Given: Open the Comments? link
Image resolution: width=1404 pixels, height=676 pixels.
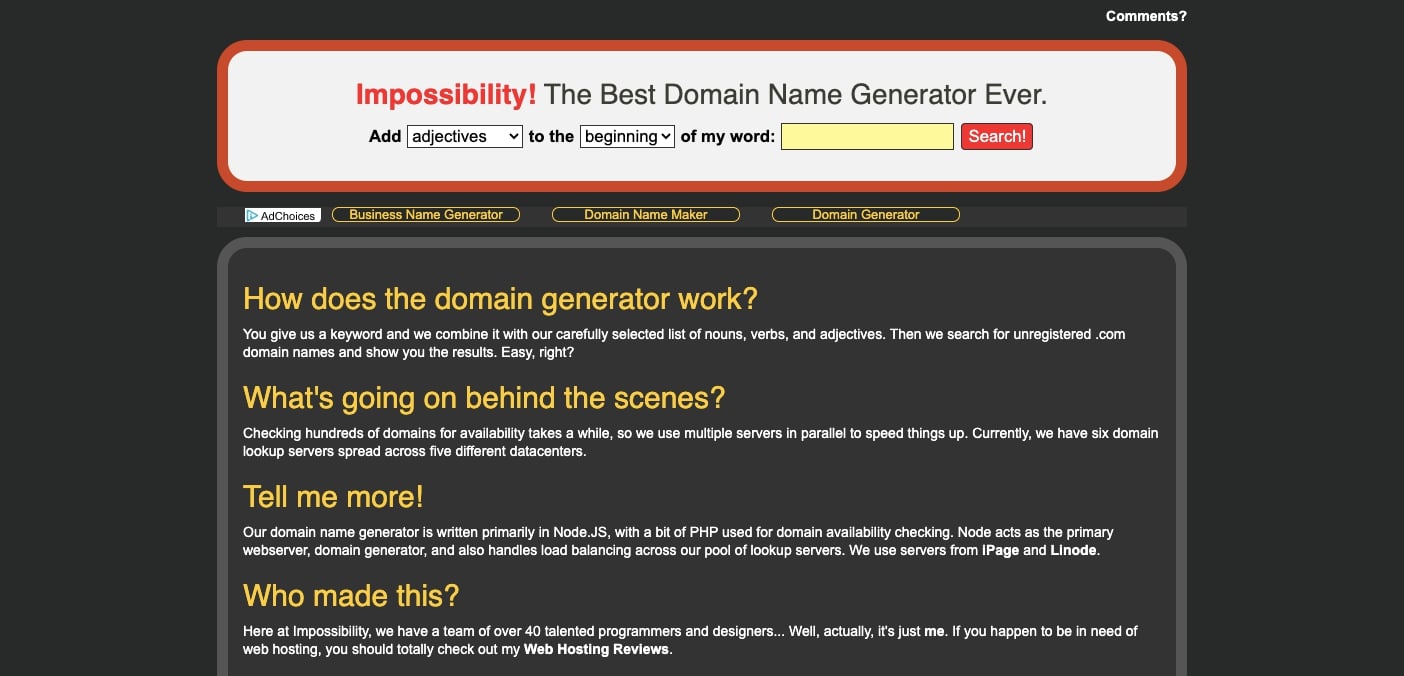Looking at the screenshot, I should click(x=1146, y=16).
